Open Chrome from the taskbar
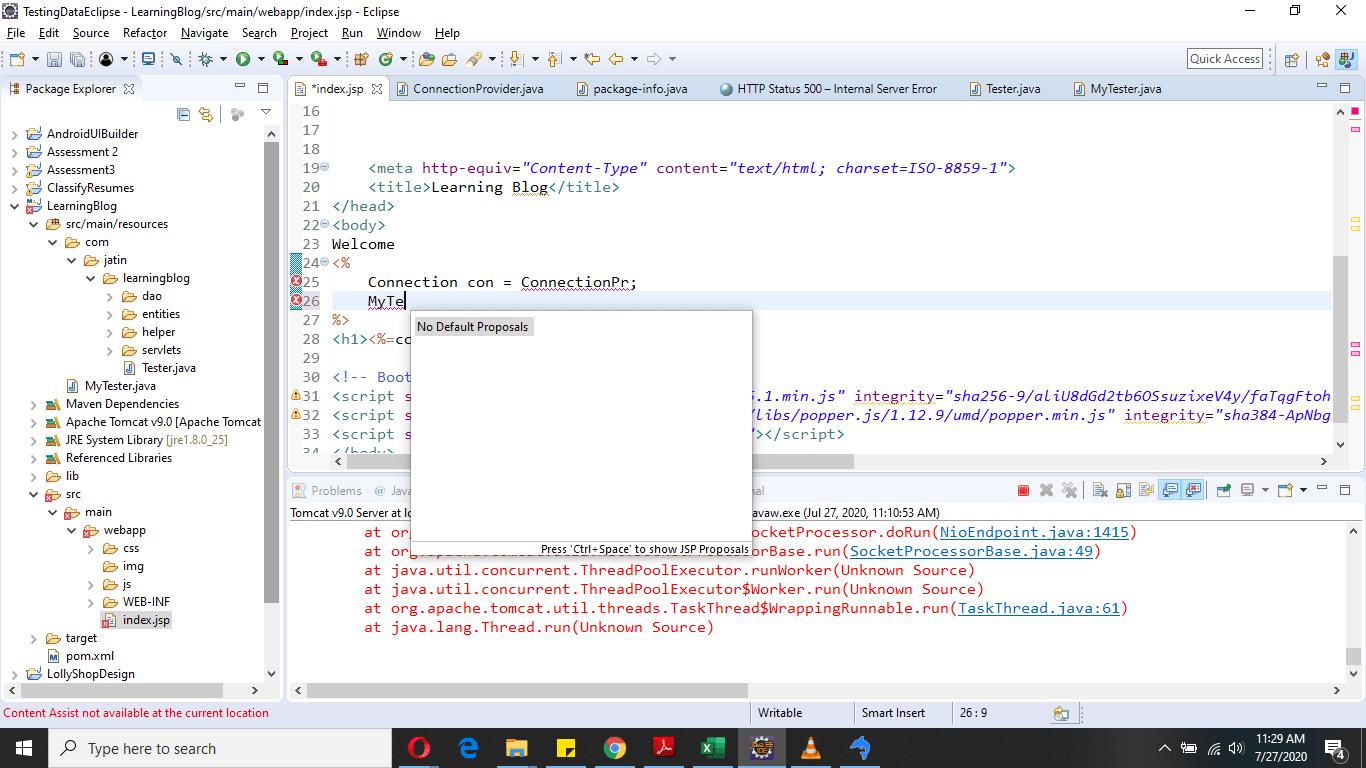Screen dimensions: 1366x768 614,747
